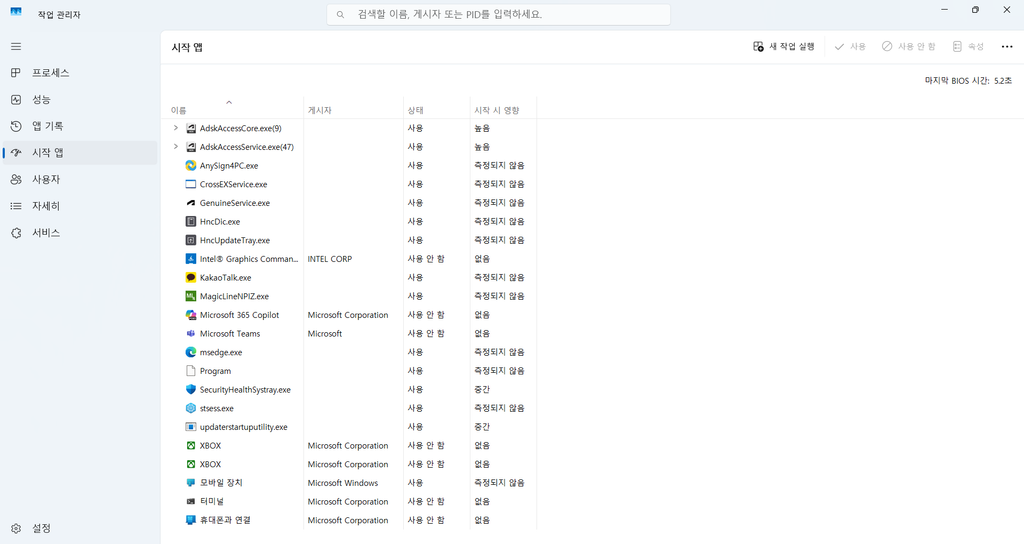
Task: Click the 모바일 장치 icon
Action: (191, 483)
